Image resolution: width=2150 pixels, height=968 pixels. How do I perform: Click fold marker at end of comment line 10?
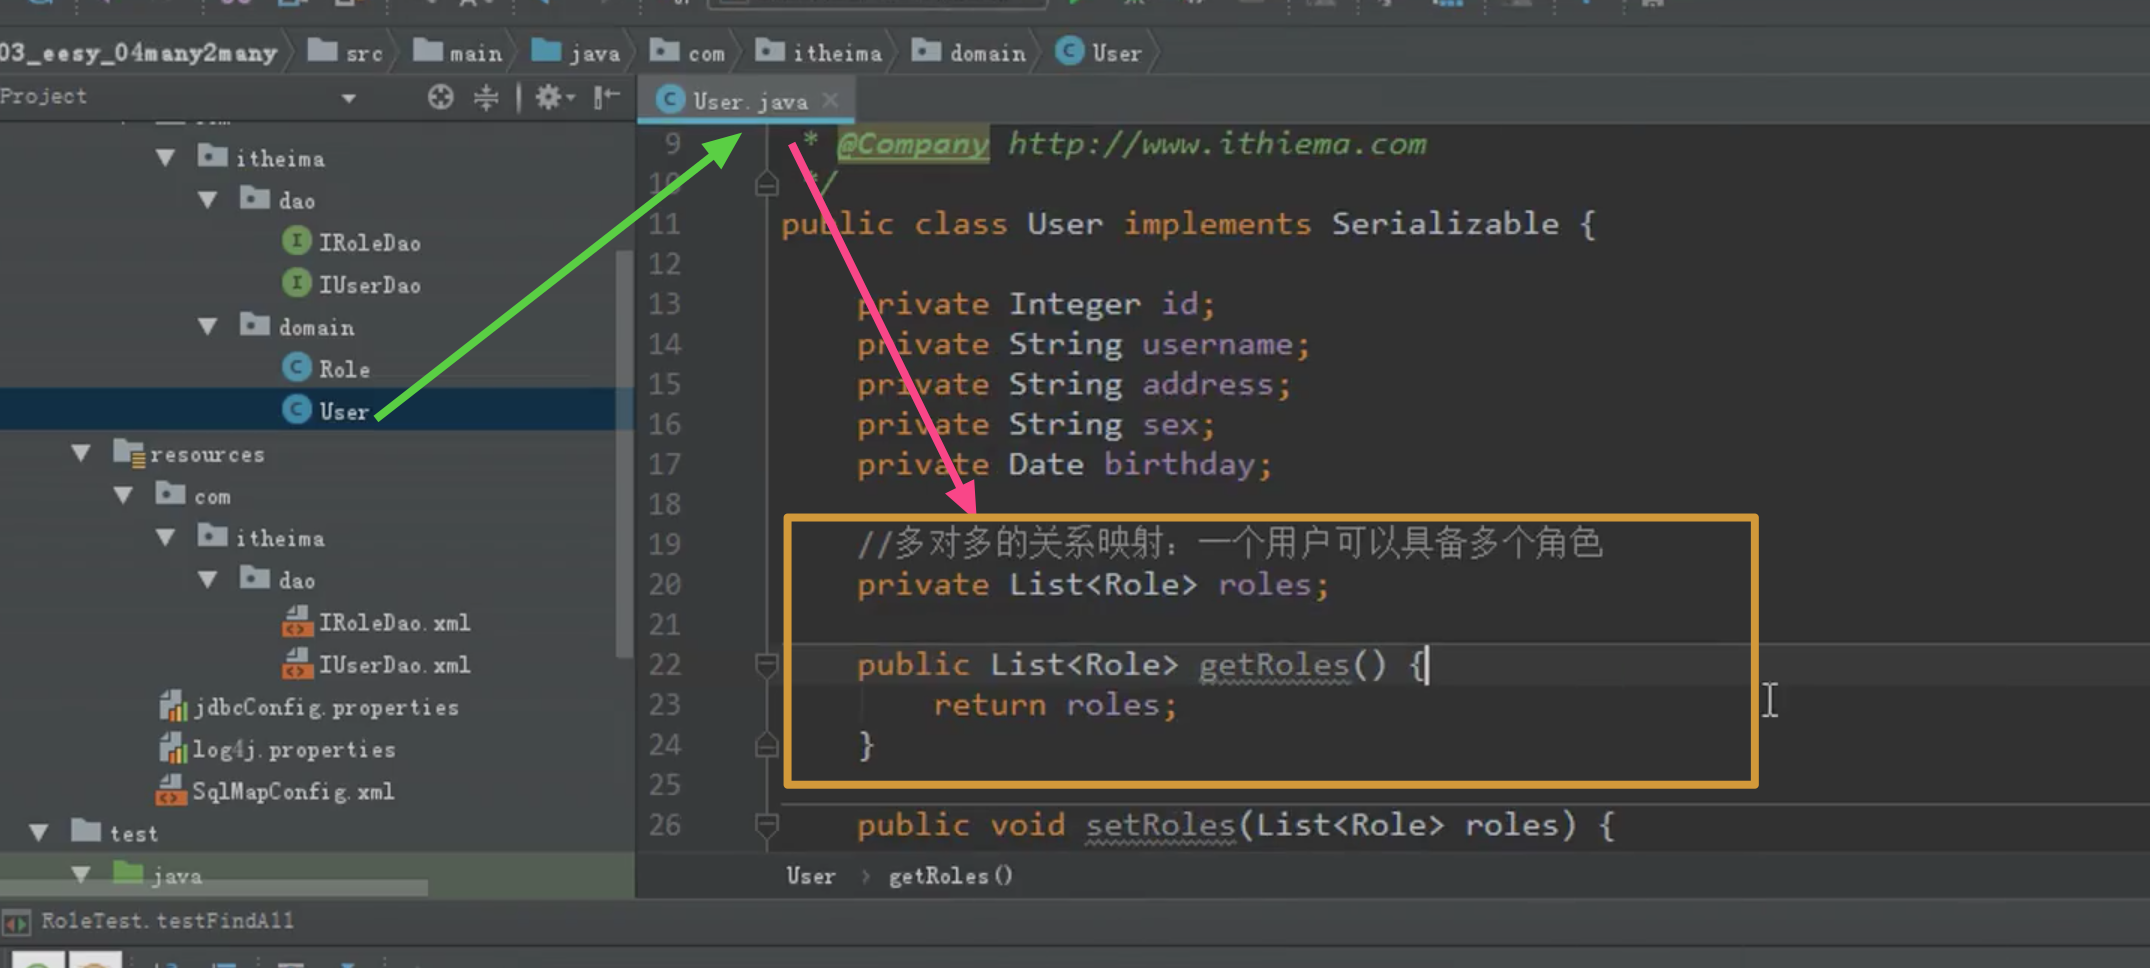(766, 184)
